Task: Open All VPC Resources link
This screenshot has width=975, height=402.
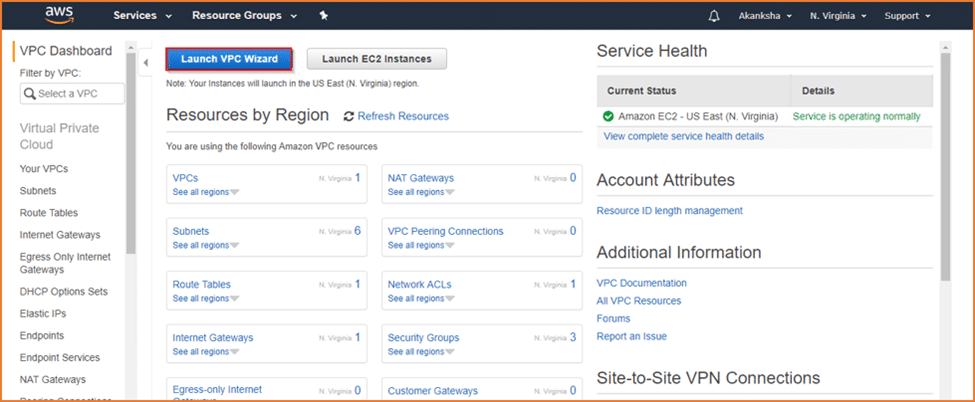Action: tap(639, 301)
